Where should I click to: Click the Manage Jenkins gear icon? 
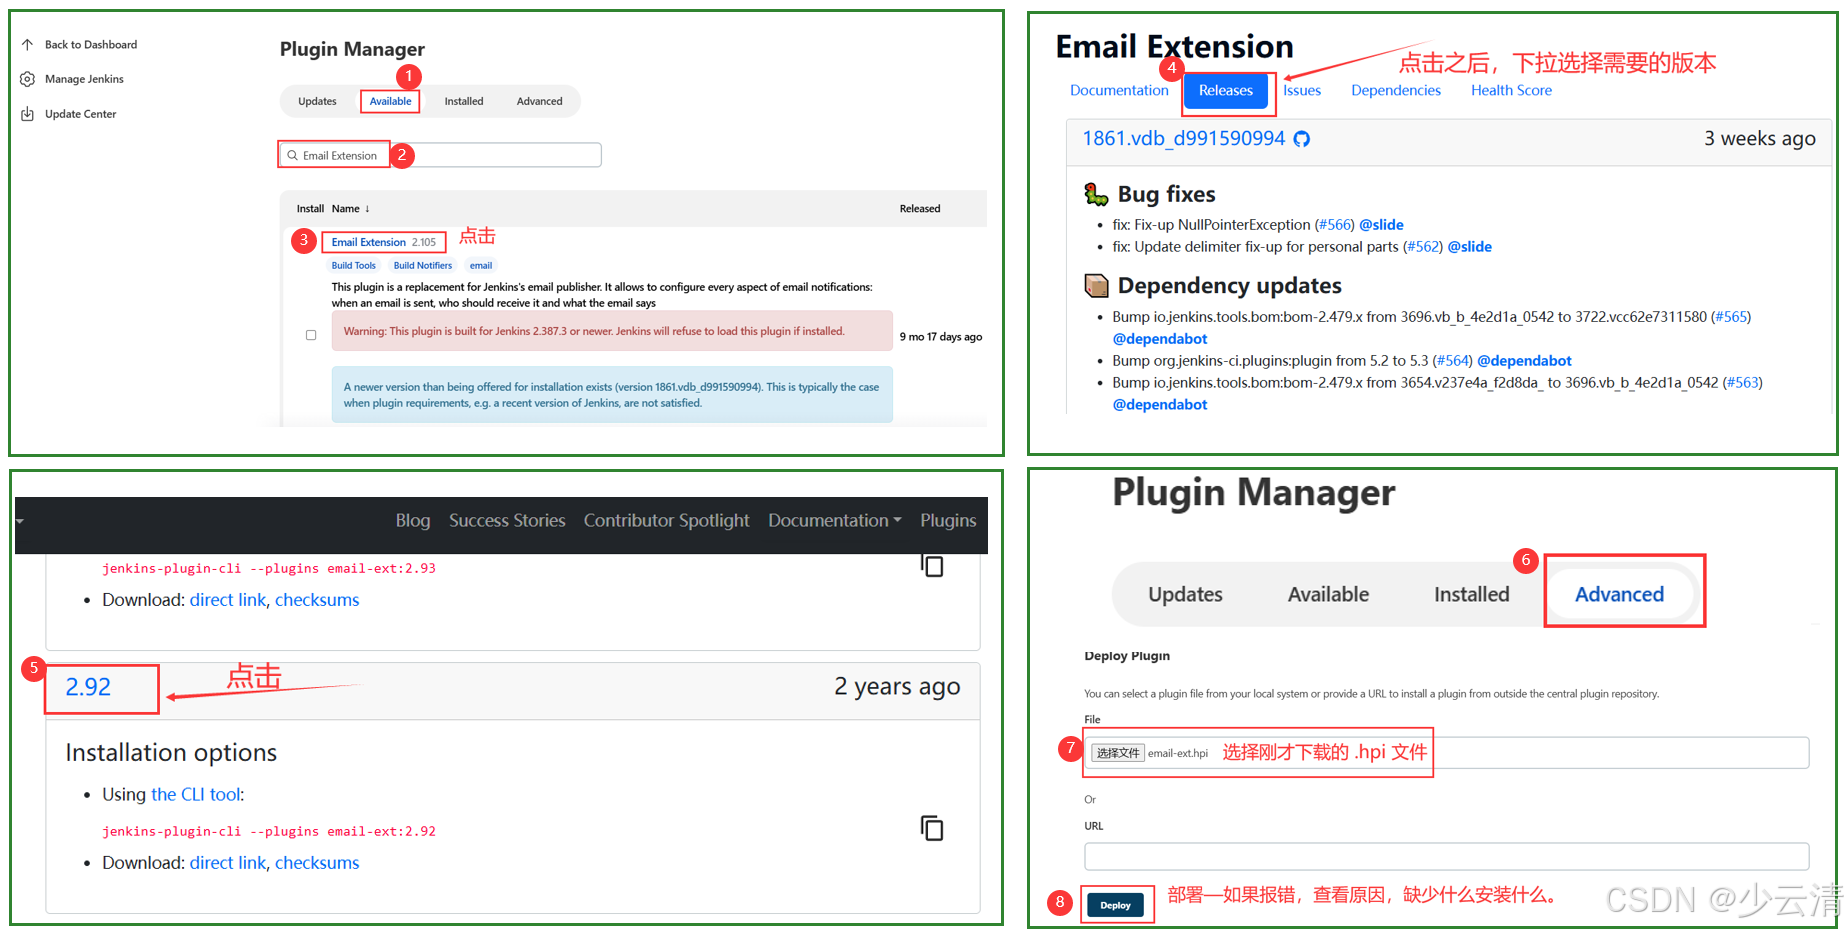tap(27, 79)
